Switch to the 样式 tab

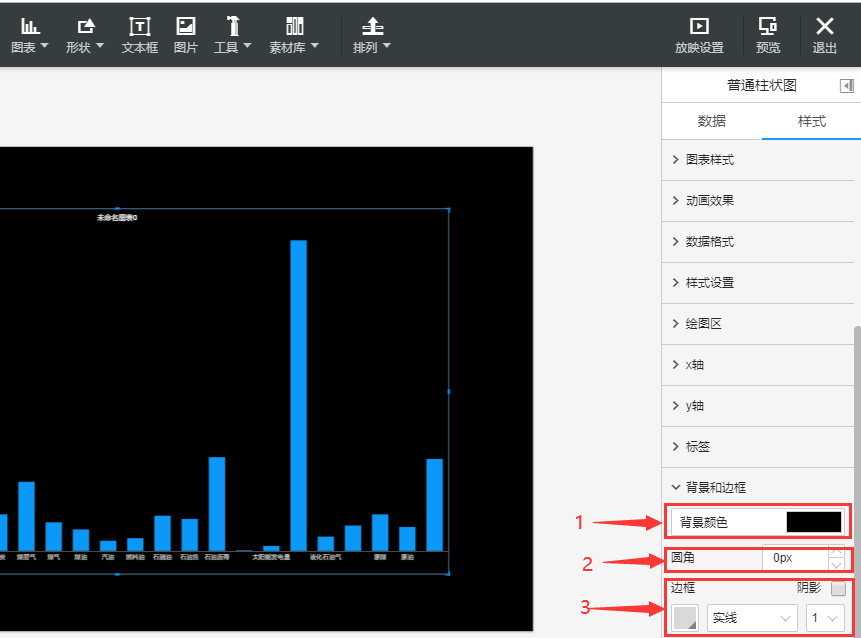[811, 121]
